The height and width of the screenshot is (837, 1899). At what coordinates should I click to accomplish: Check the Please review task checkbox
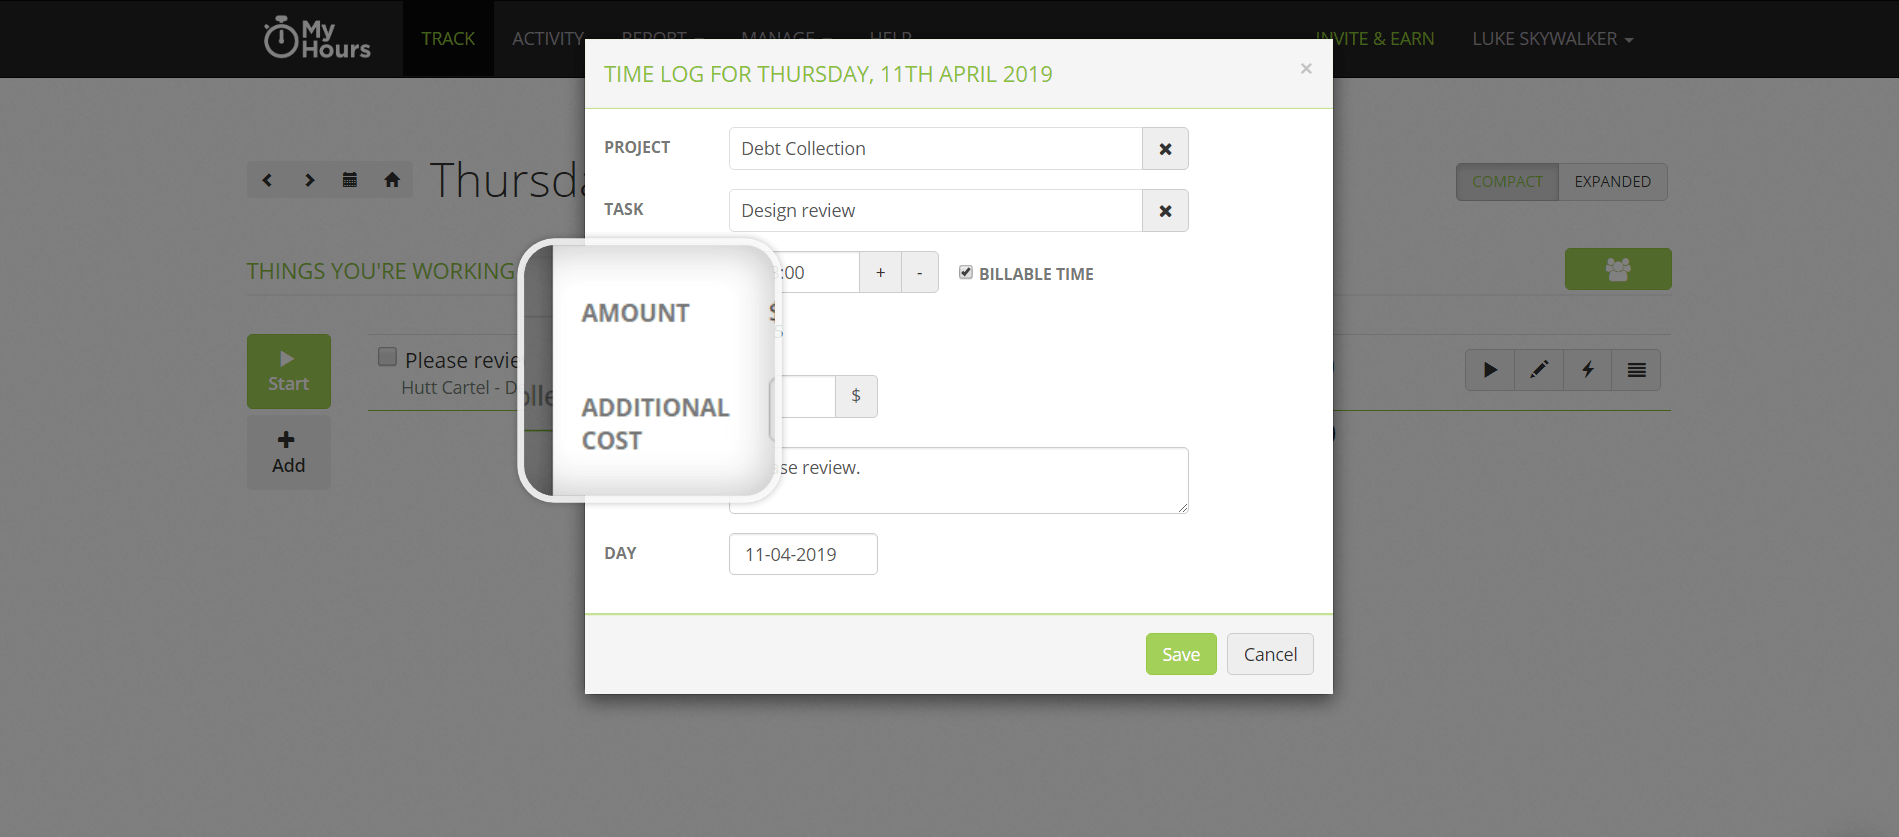pyautogui.click(x=386, y=355)
